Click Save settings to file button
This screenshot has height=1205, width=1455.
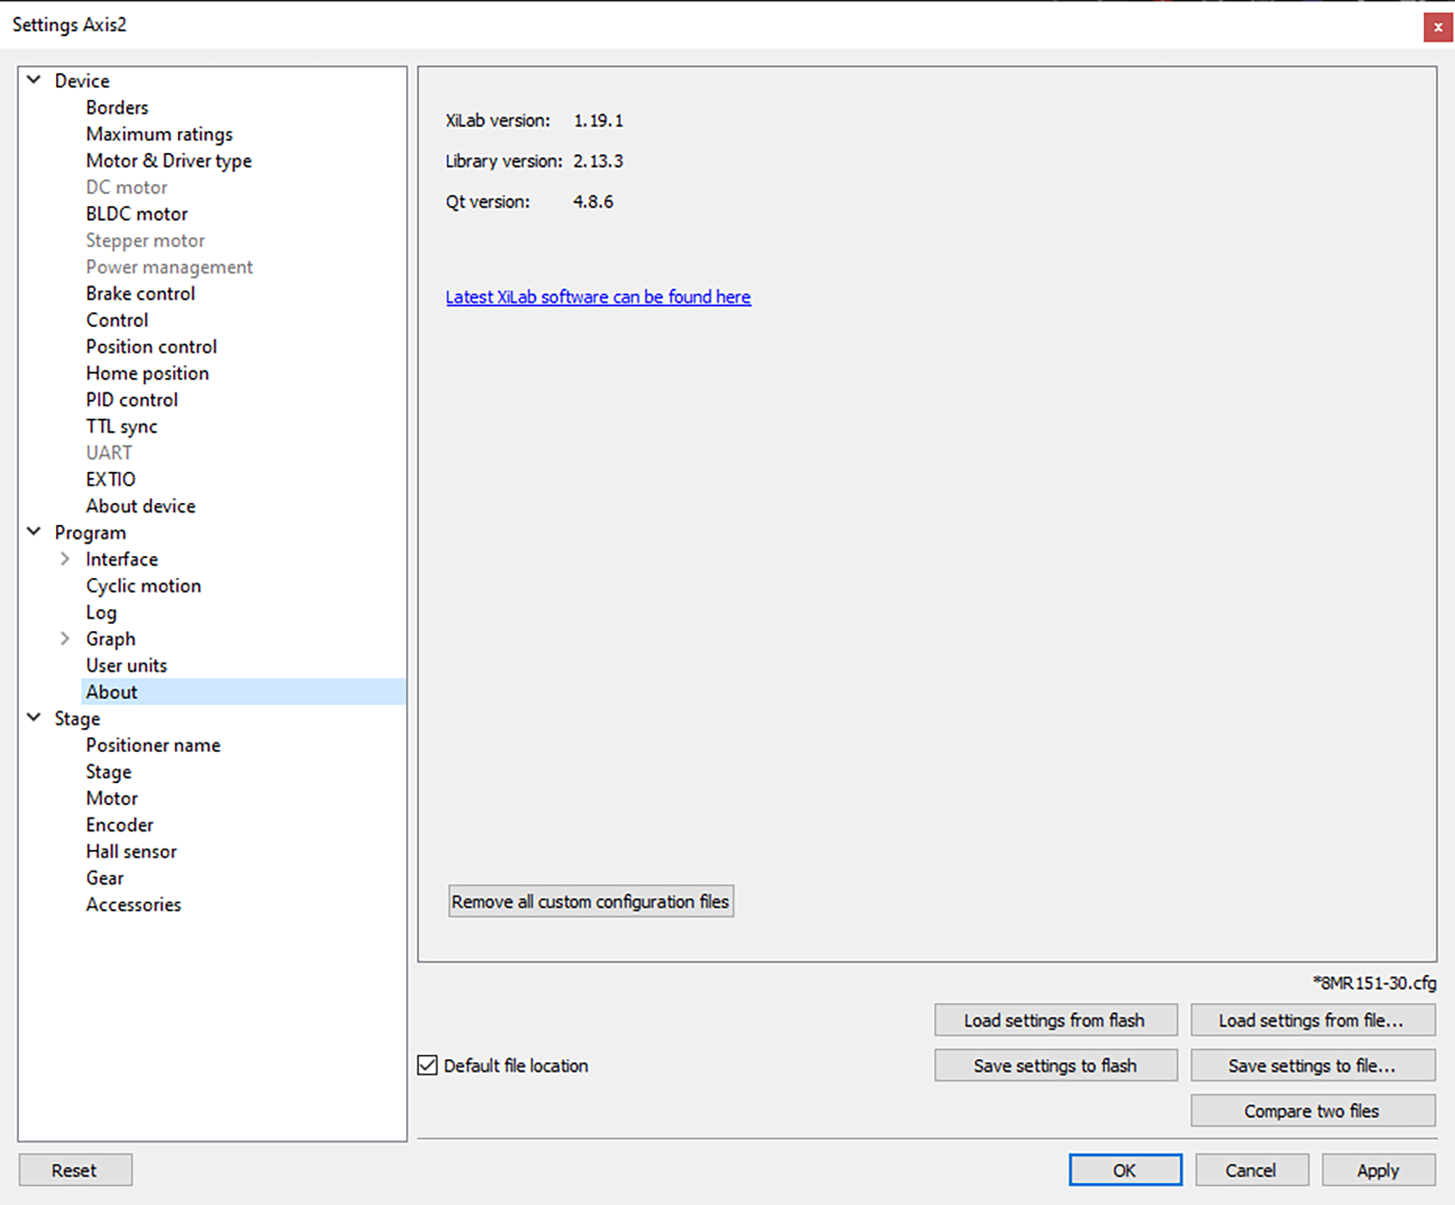pos(1312,1065)
